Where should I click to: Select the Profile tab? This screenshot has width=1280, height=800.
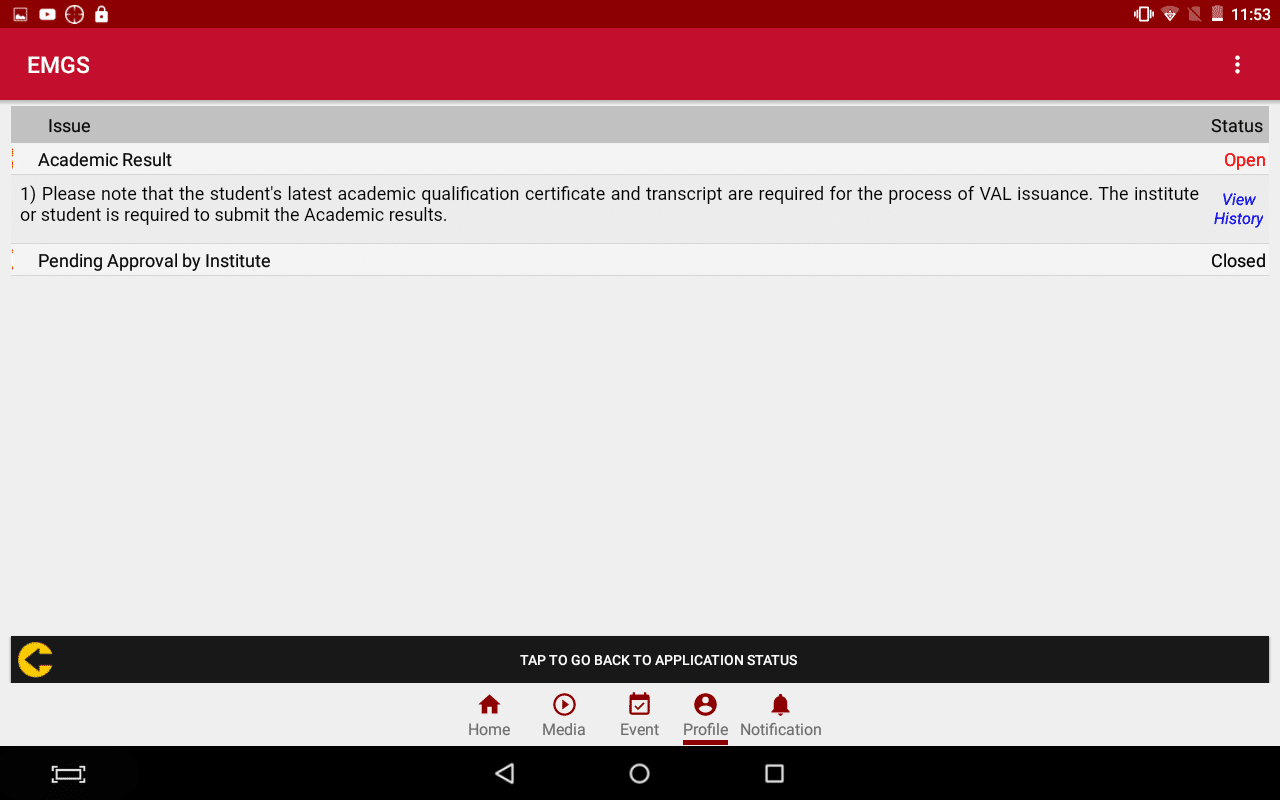coord(705,715)
